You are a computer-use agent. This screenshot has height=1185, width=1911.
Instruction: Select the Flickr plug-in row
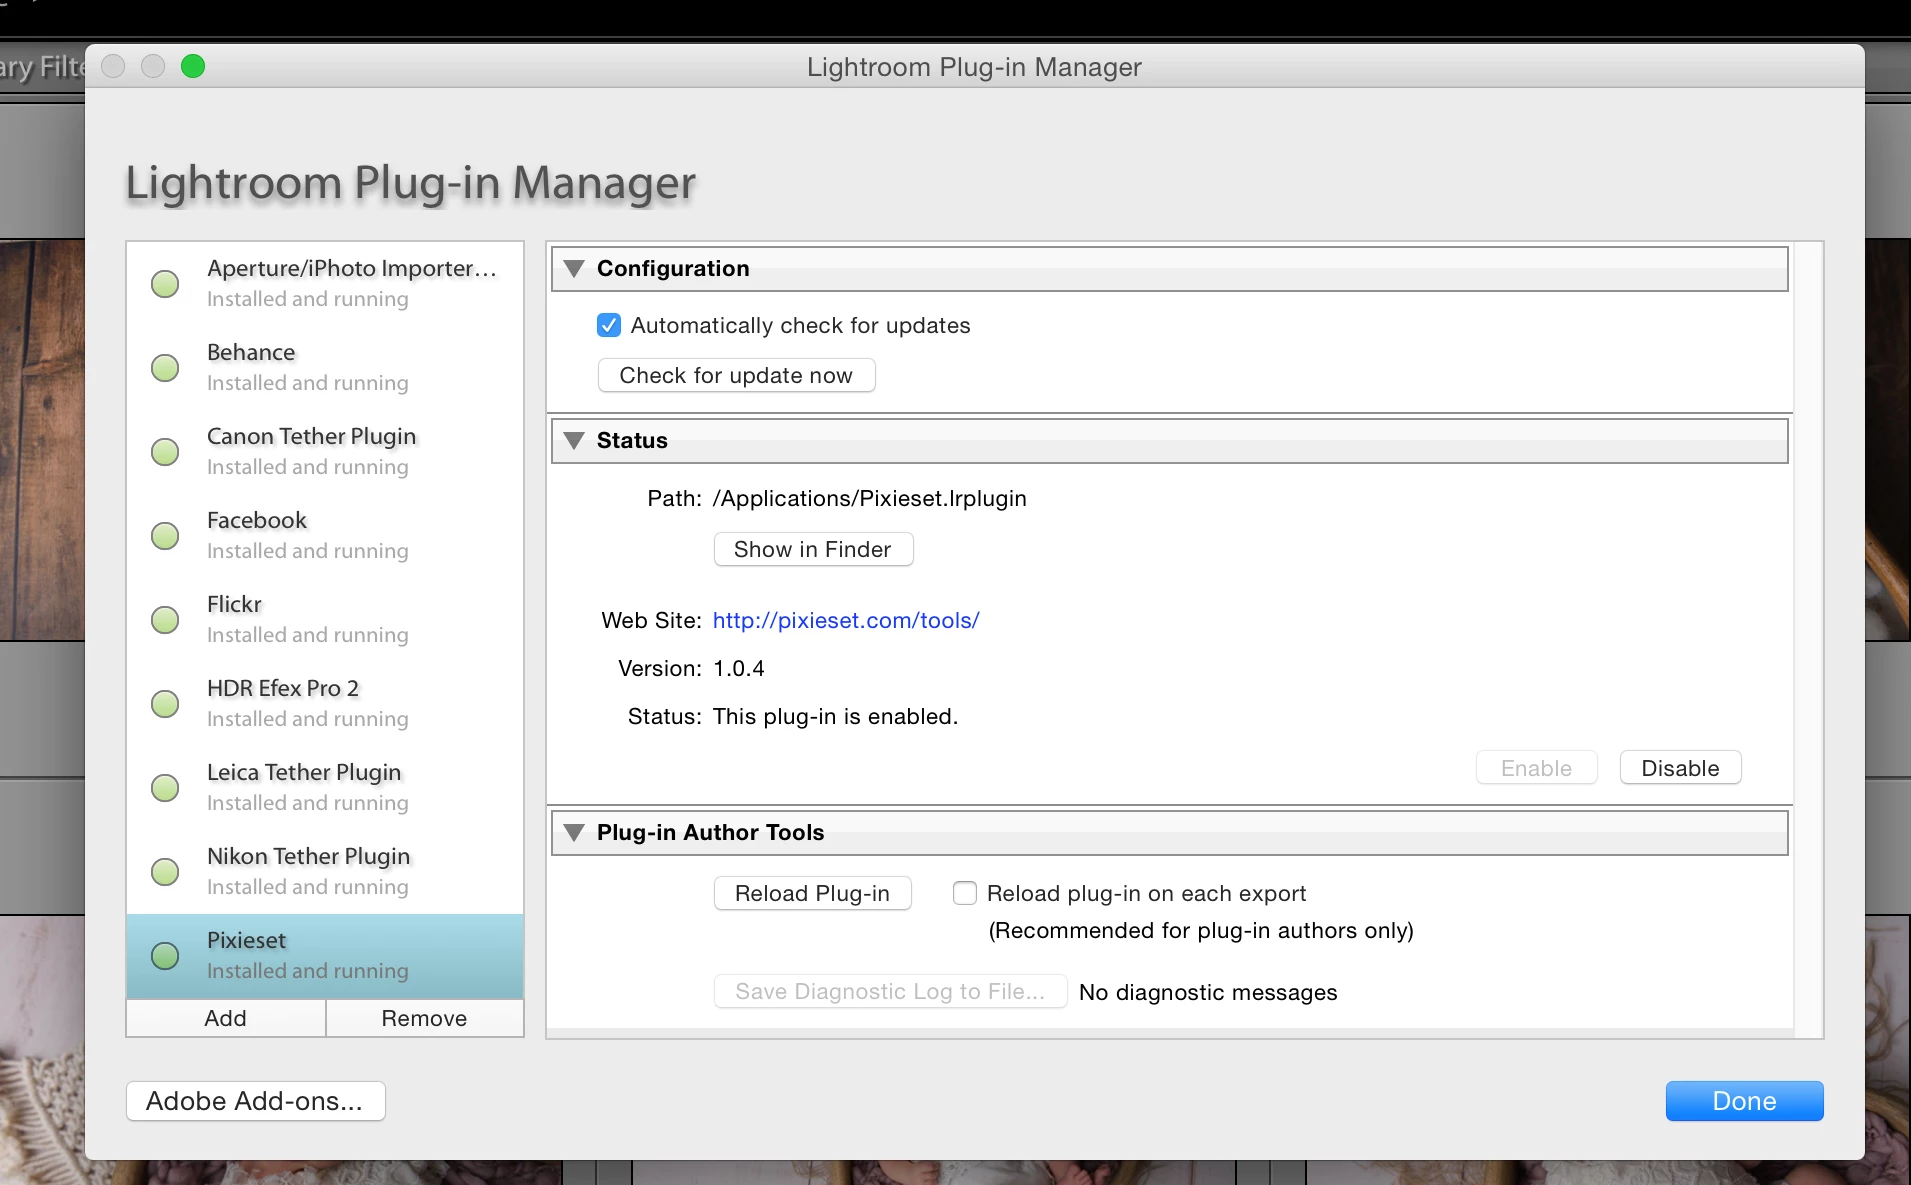tap(325, 620)
